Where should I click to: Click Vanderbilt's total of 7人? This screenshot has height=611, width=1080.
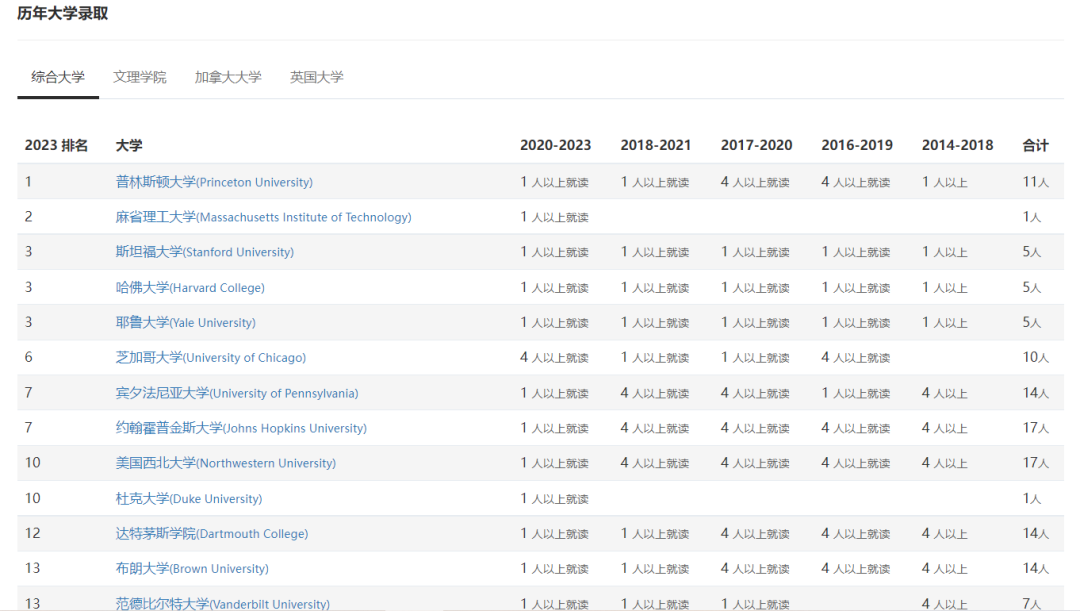tap(1032, 603)
